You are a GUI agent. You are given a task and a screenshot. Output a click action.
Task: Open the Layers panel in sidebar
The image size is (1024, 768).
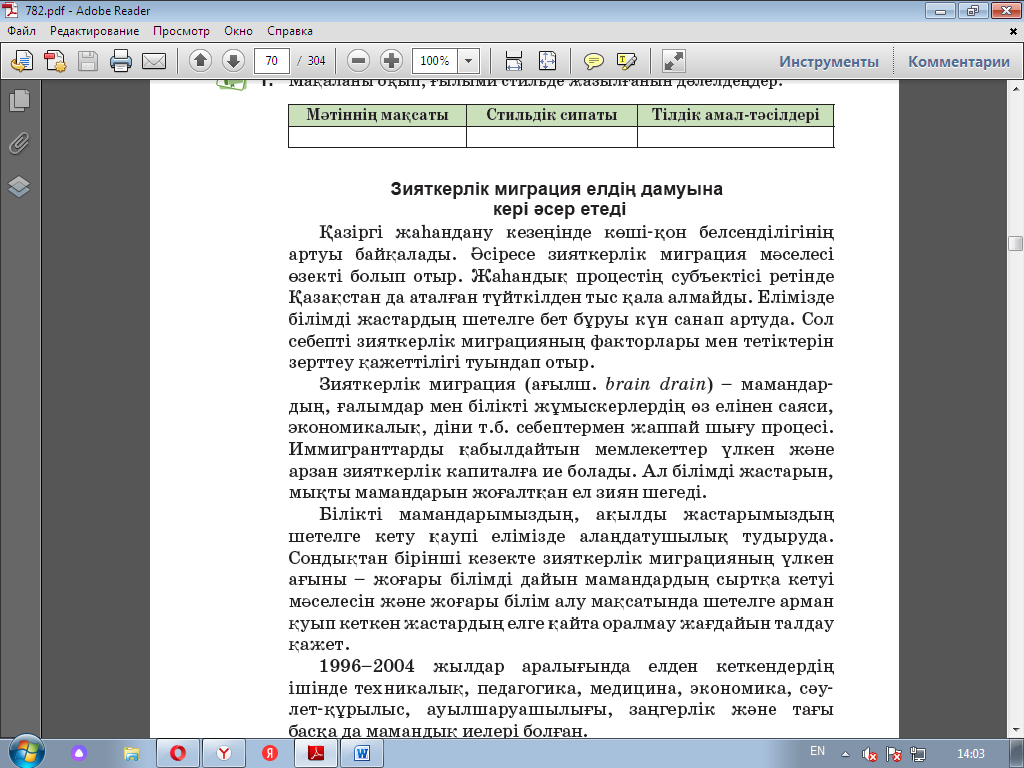coord(20,187)
